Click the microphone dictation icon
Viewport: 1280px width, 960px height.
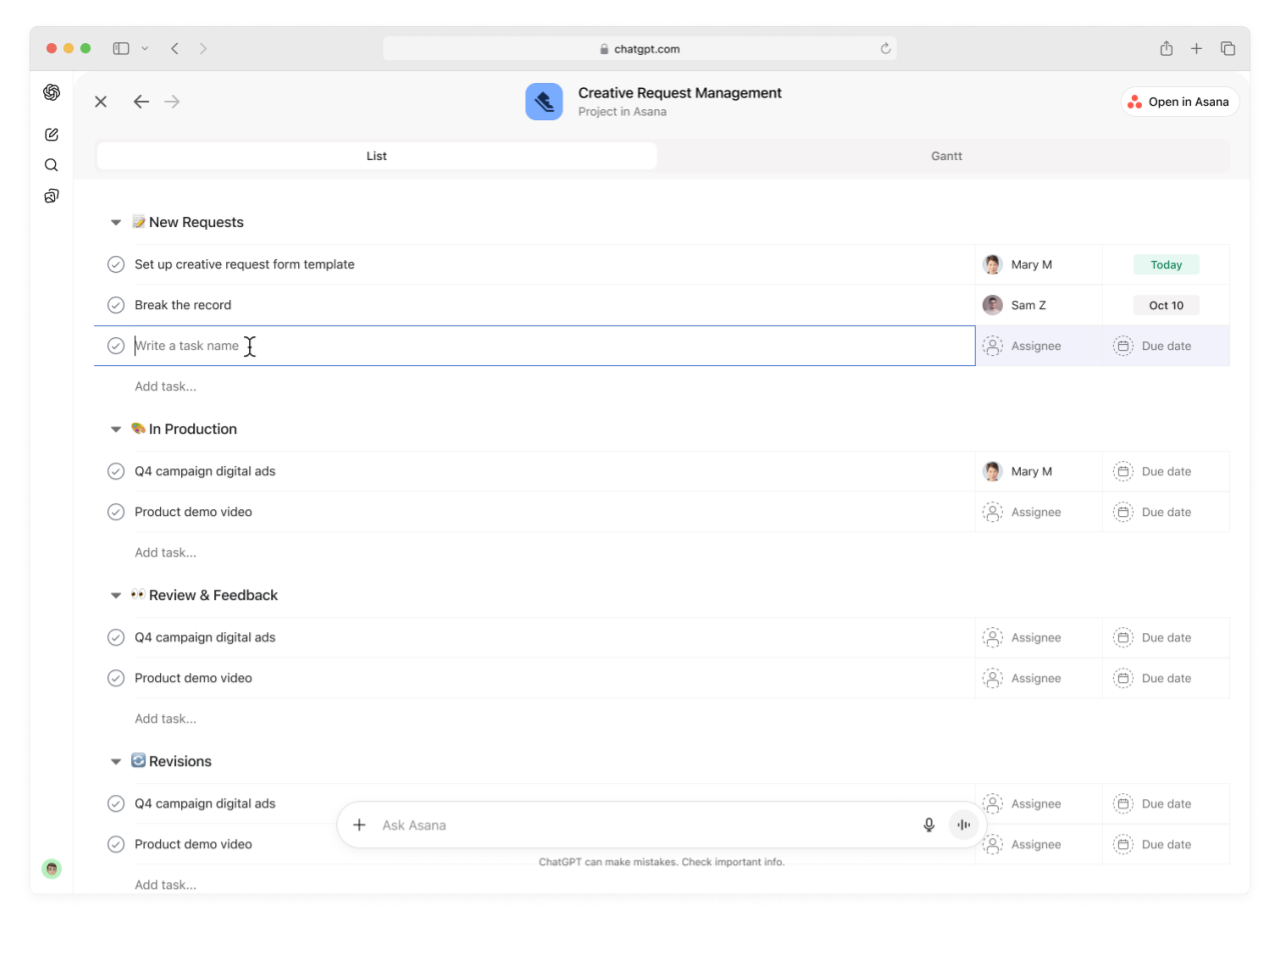click(x=929, y=825)
